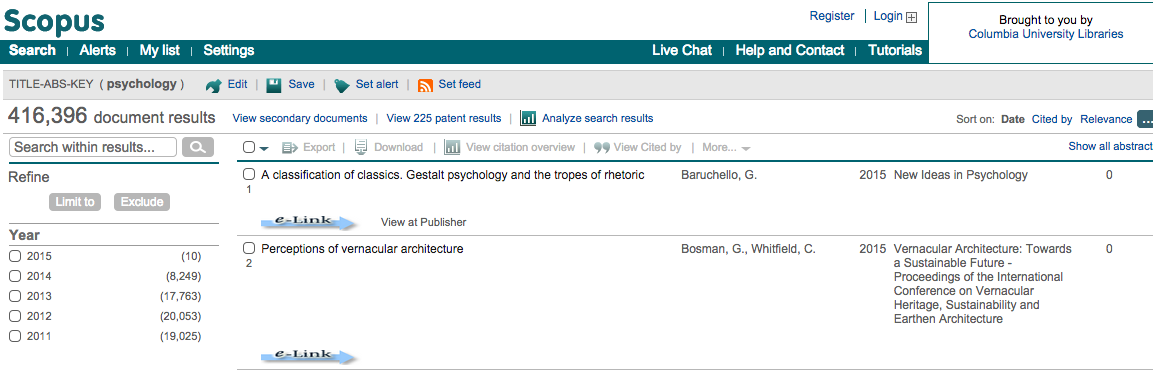Click the Analyze search results chart icon
This screenshot has height=371, width=1153.
click(528, 118)
